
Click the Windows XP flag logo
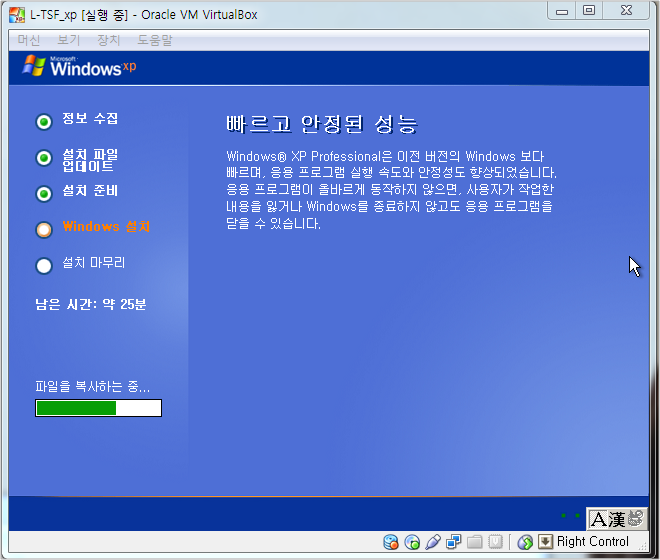34,66
